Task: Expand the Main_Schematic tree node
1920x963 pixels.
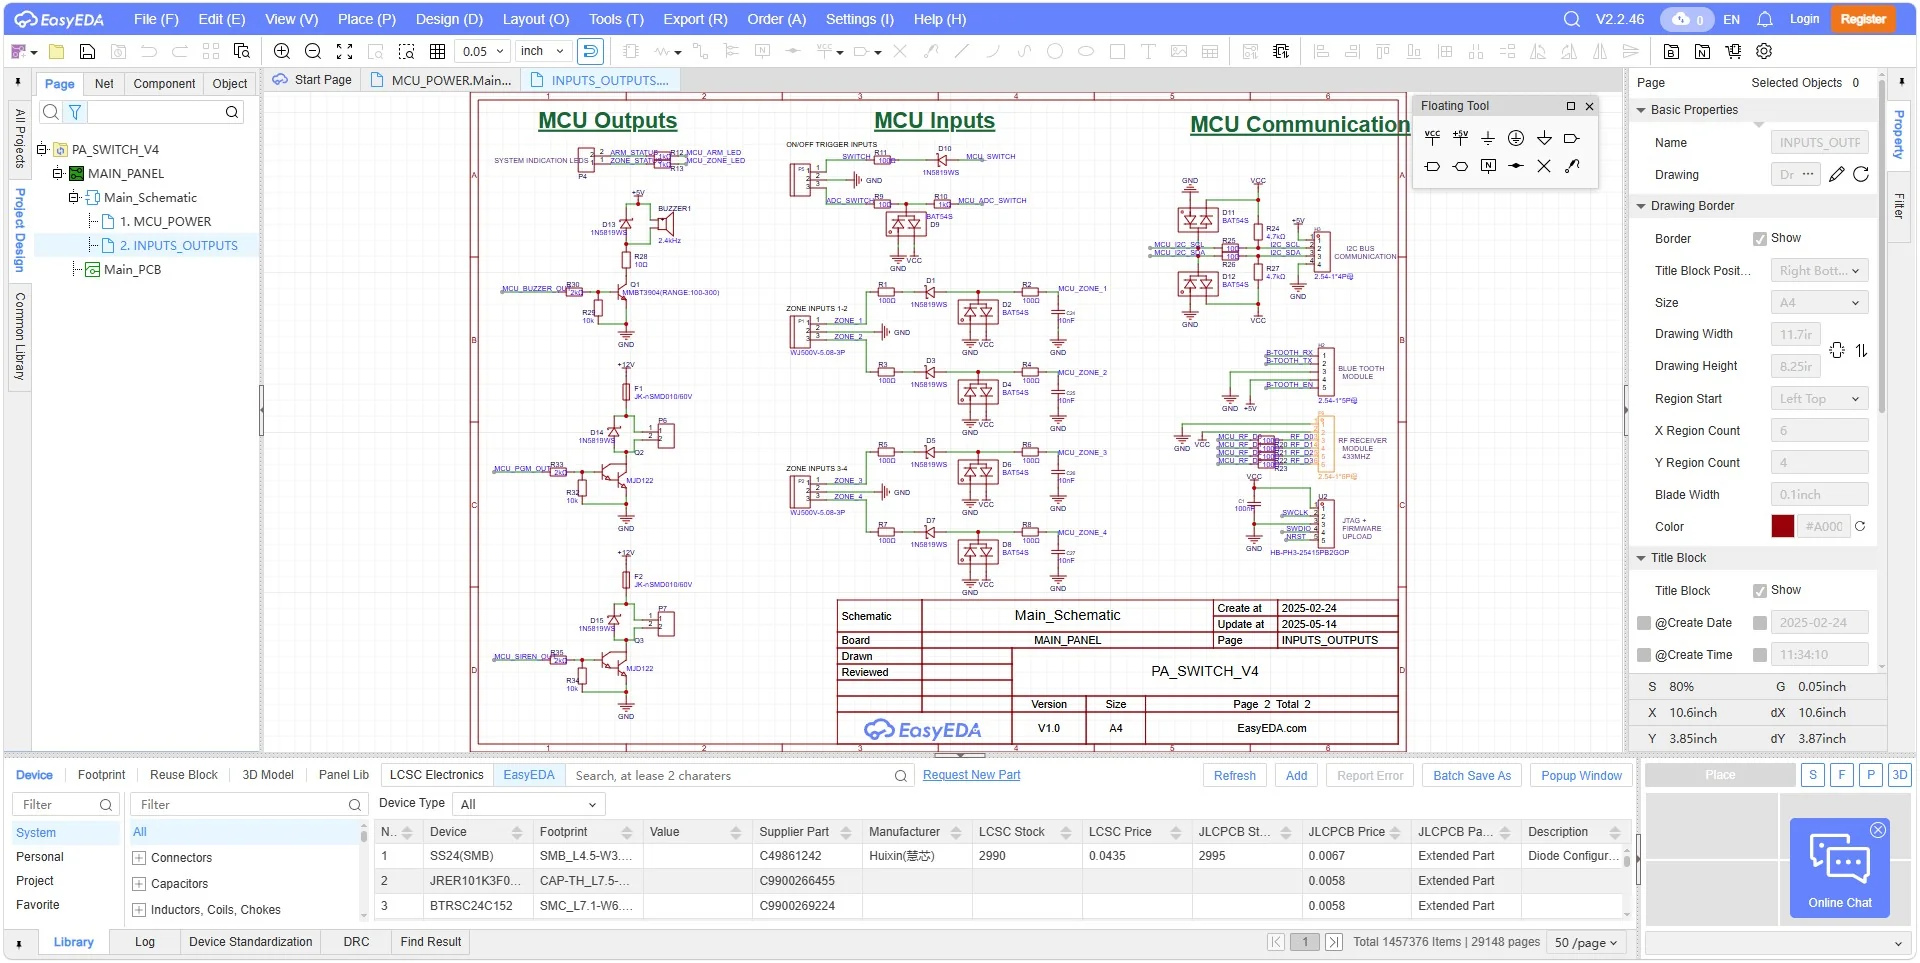Action: pyautogui.click(x=73, y=197)
